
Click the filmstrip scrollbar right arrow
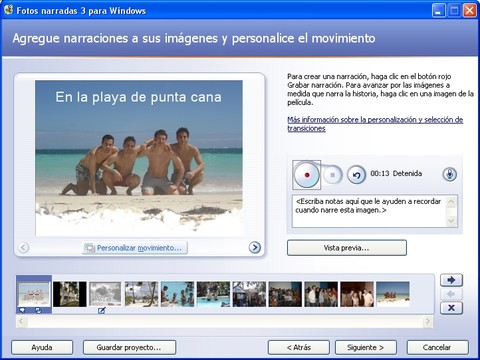[x=427, y=322]
